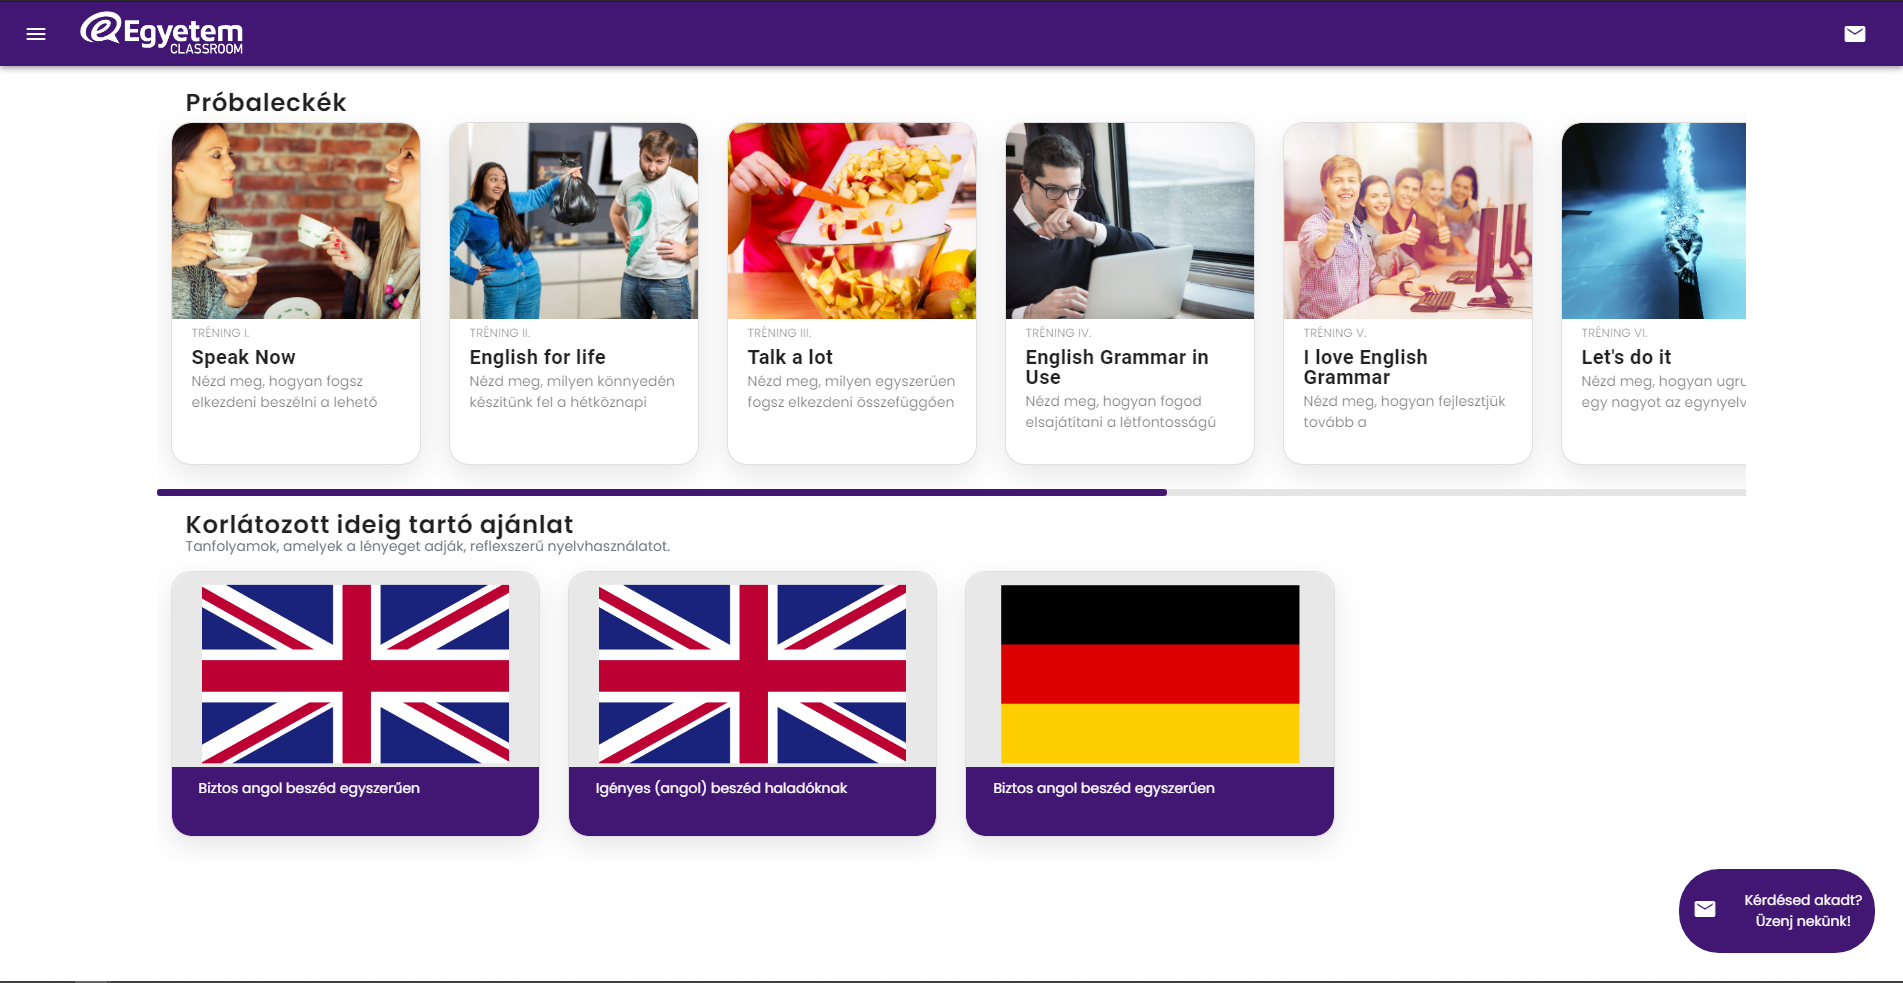Image resolution: width=1903 pixels, height=983 pixels.
Task: Open English for life lesson image
Action: 574,221
